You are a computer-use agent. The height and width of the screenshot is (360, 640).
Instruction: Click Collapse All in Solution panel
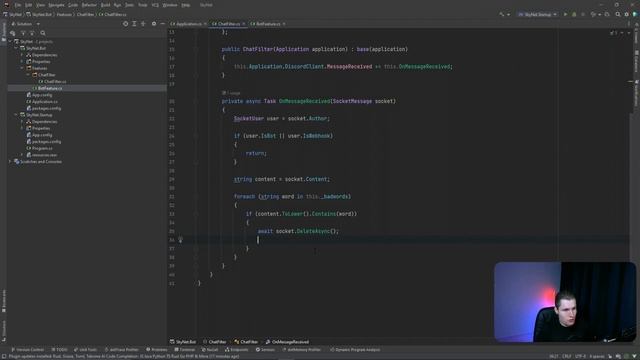pos(143,24)
